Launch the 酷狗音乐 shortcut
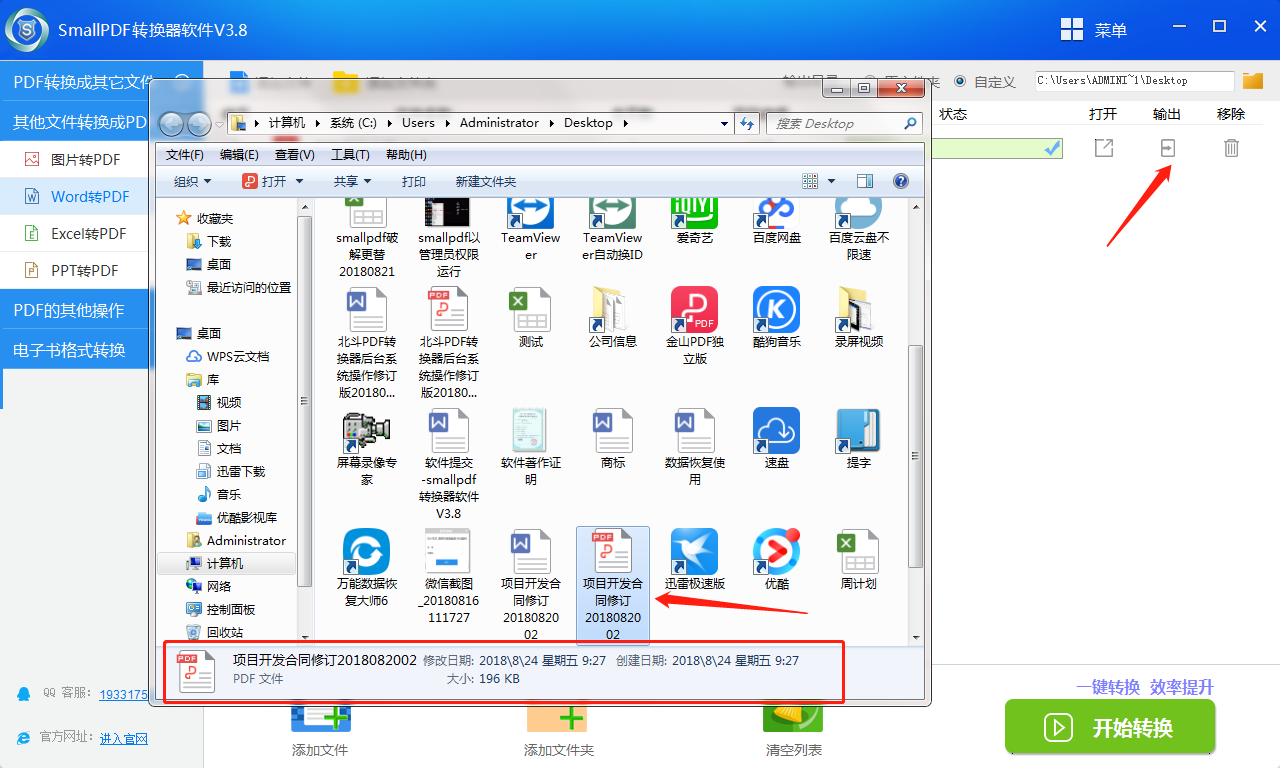 [776, 318]
